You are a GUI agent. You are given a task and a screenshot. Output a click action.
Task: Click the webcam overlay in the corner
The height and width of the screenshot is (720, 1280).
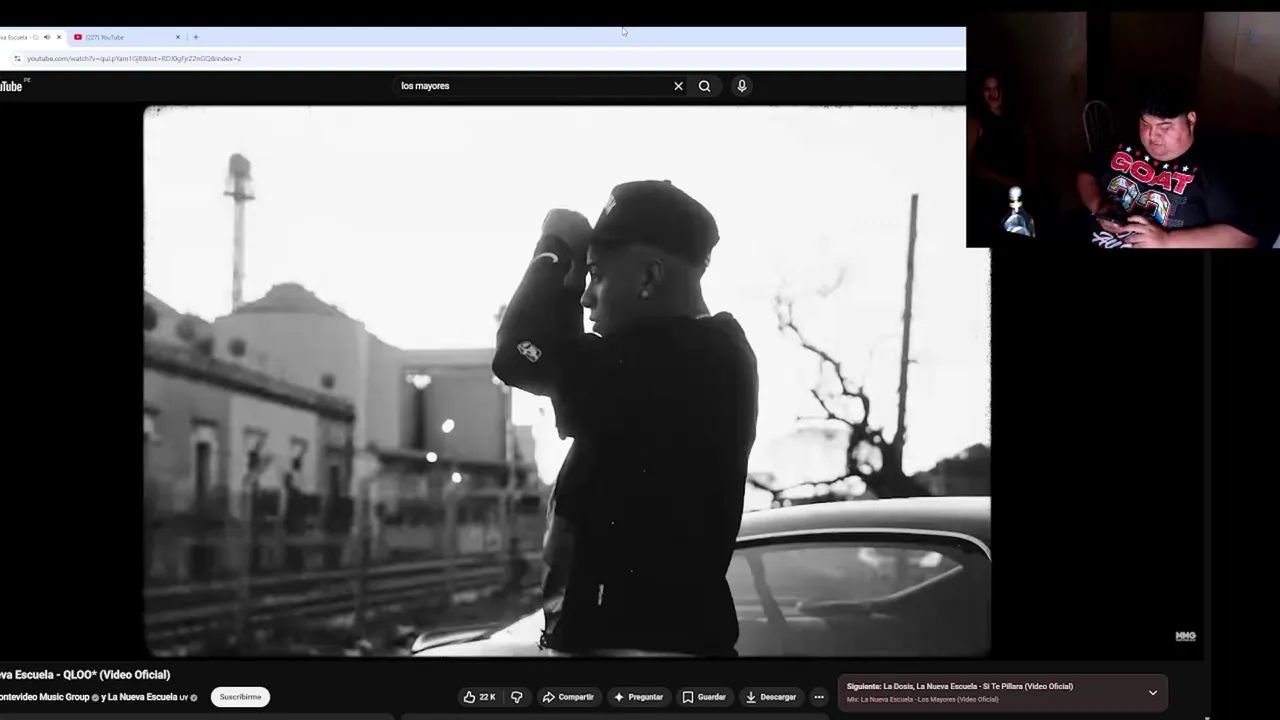pos(1123,130)
